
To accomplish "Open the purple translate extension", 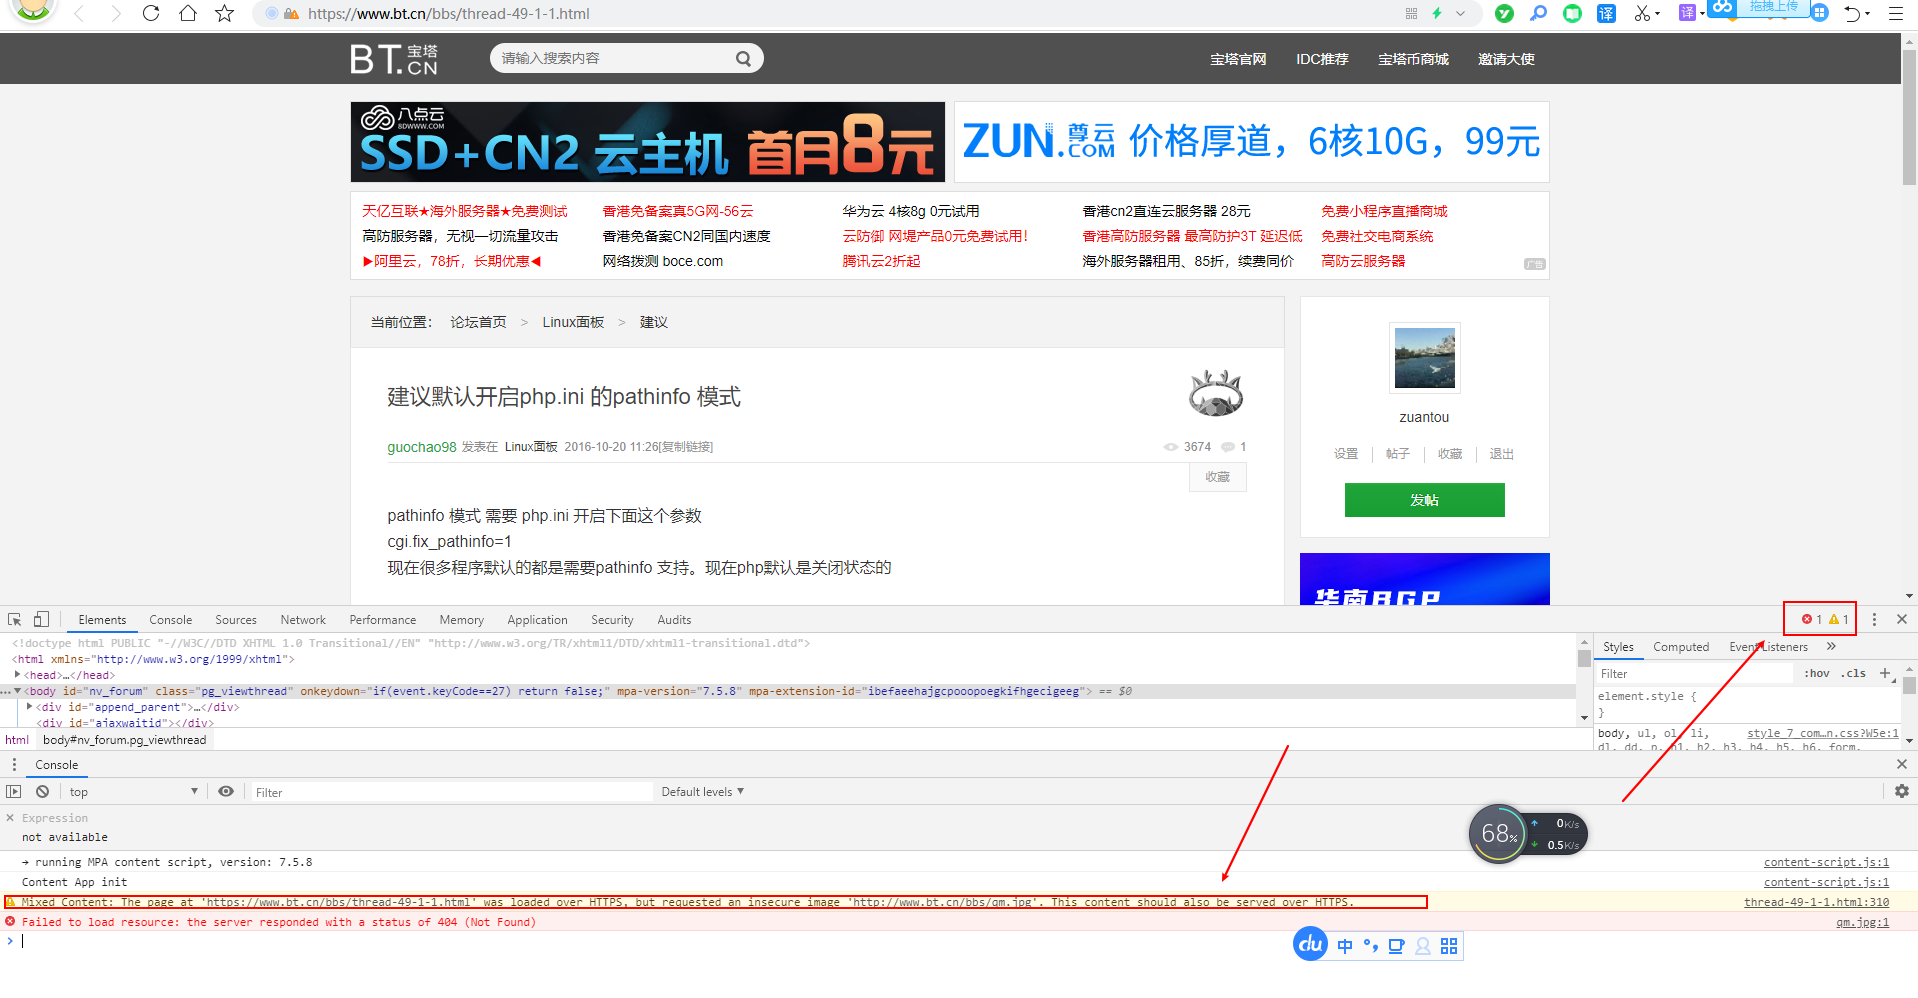I will click(x=1688, y=14).
